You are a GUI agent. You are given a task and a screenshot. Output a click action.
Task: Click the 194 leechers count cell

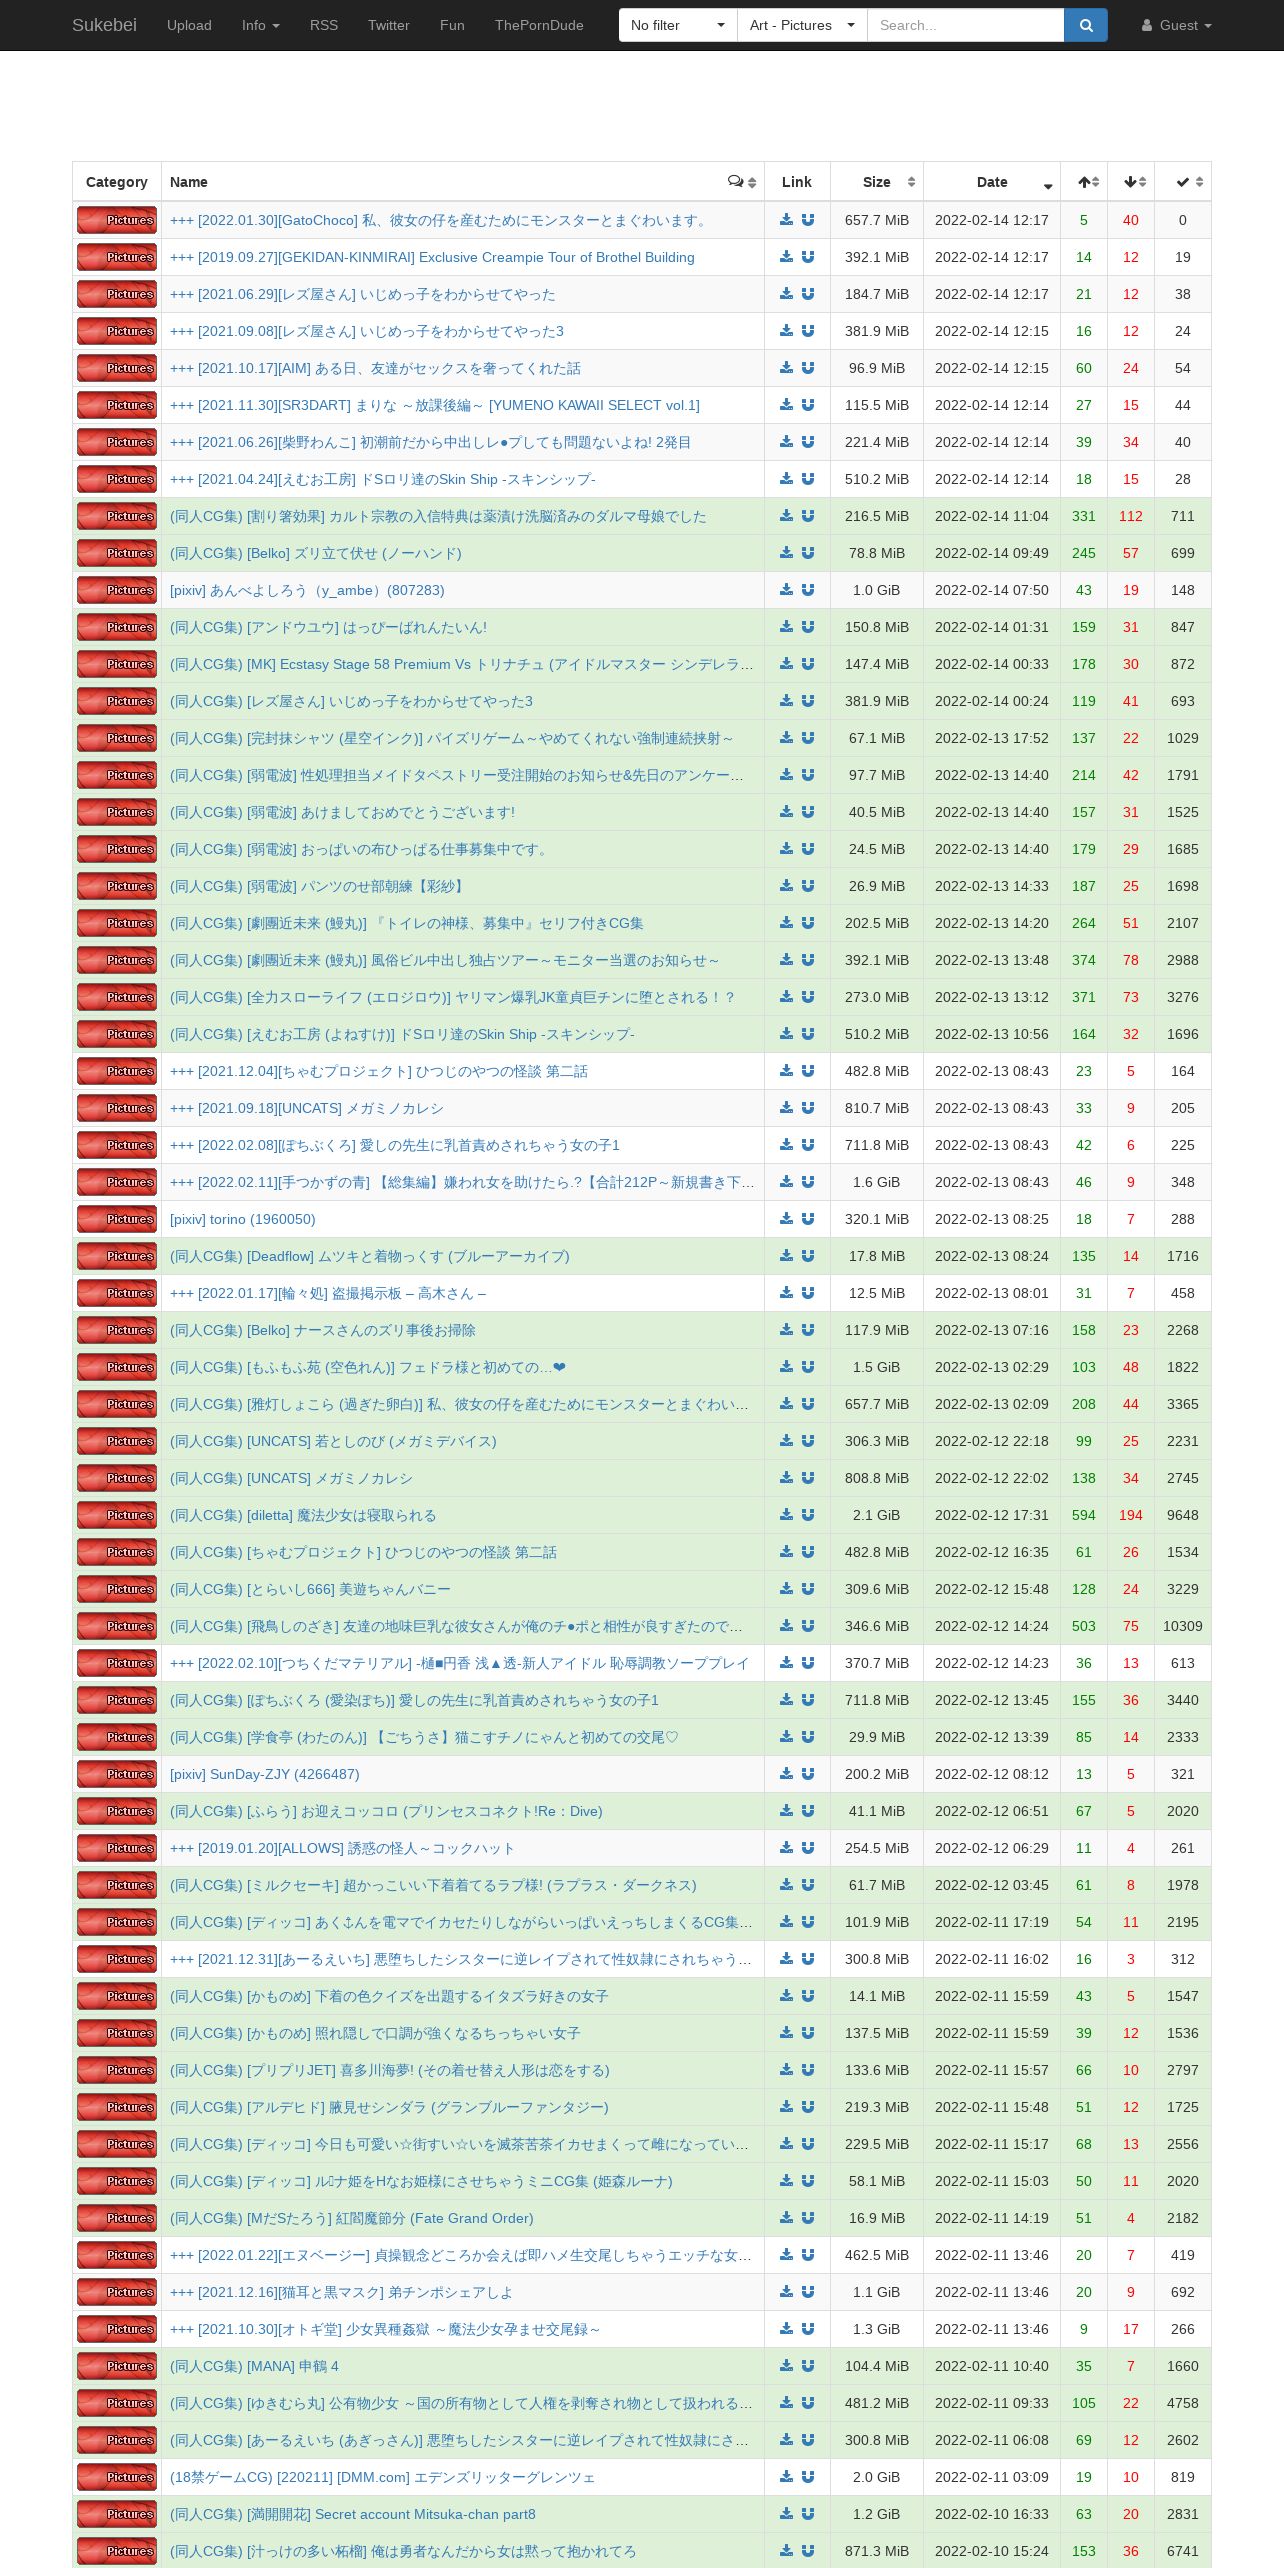[x=1131, y=1515]
